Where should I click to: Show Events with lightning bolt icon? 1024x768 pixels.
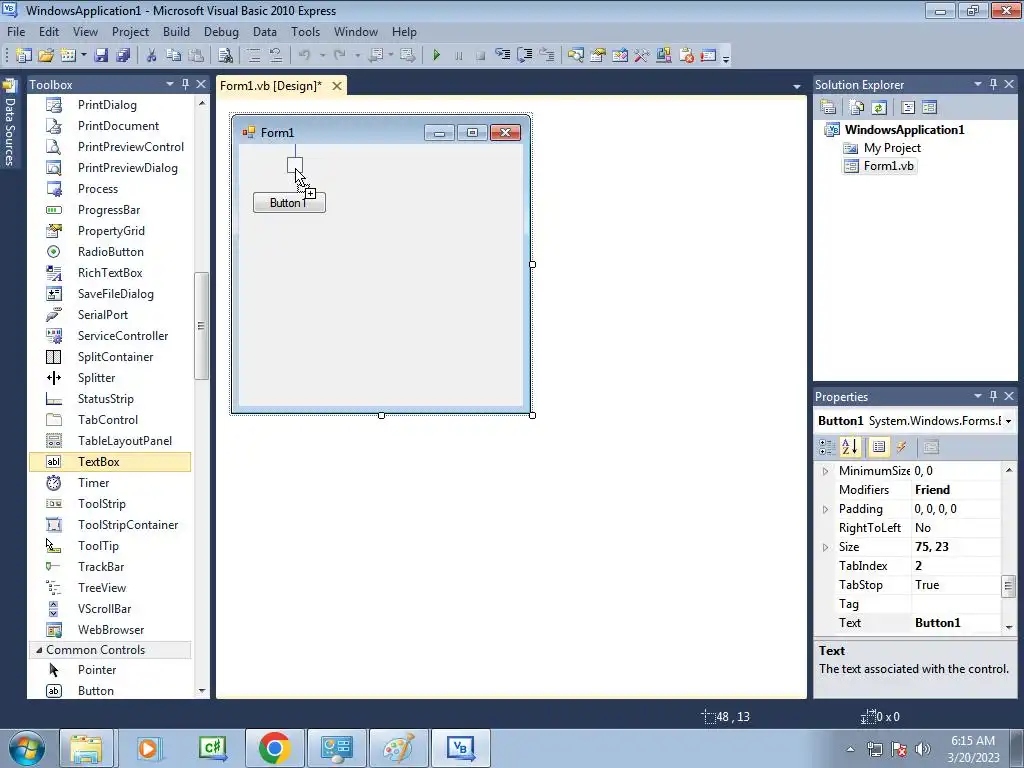(901, 447)
